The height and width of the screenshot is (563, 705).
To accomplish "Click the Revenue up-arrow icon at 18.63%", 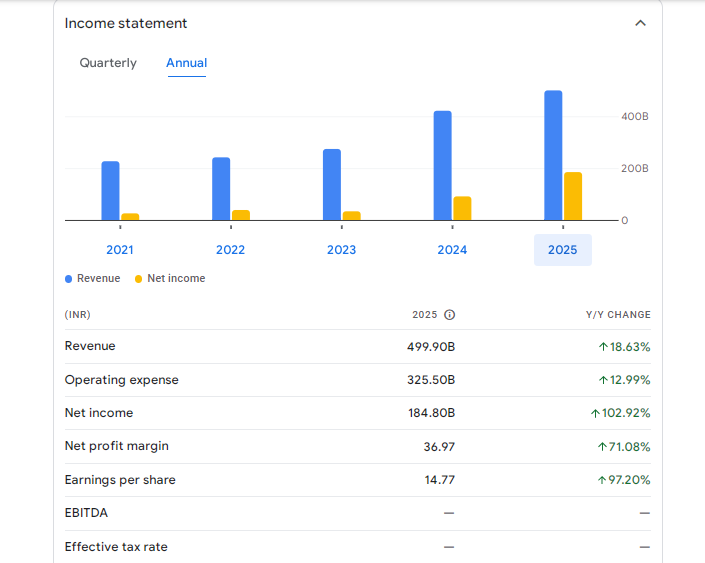I will coord(603,347).
